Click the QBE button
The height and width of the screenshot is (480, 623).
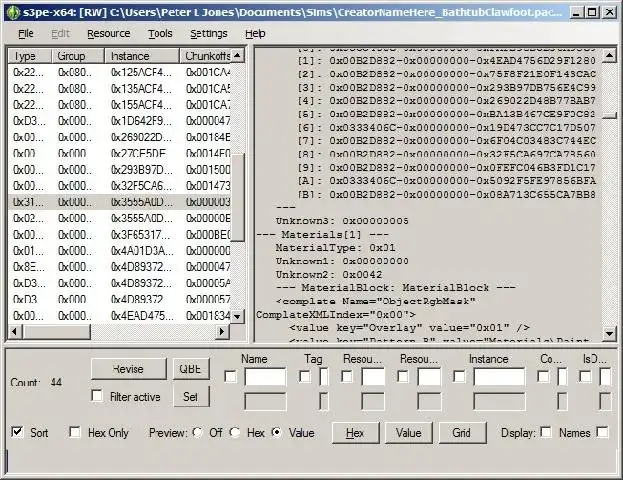point(191,369)
